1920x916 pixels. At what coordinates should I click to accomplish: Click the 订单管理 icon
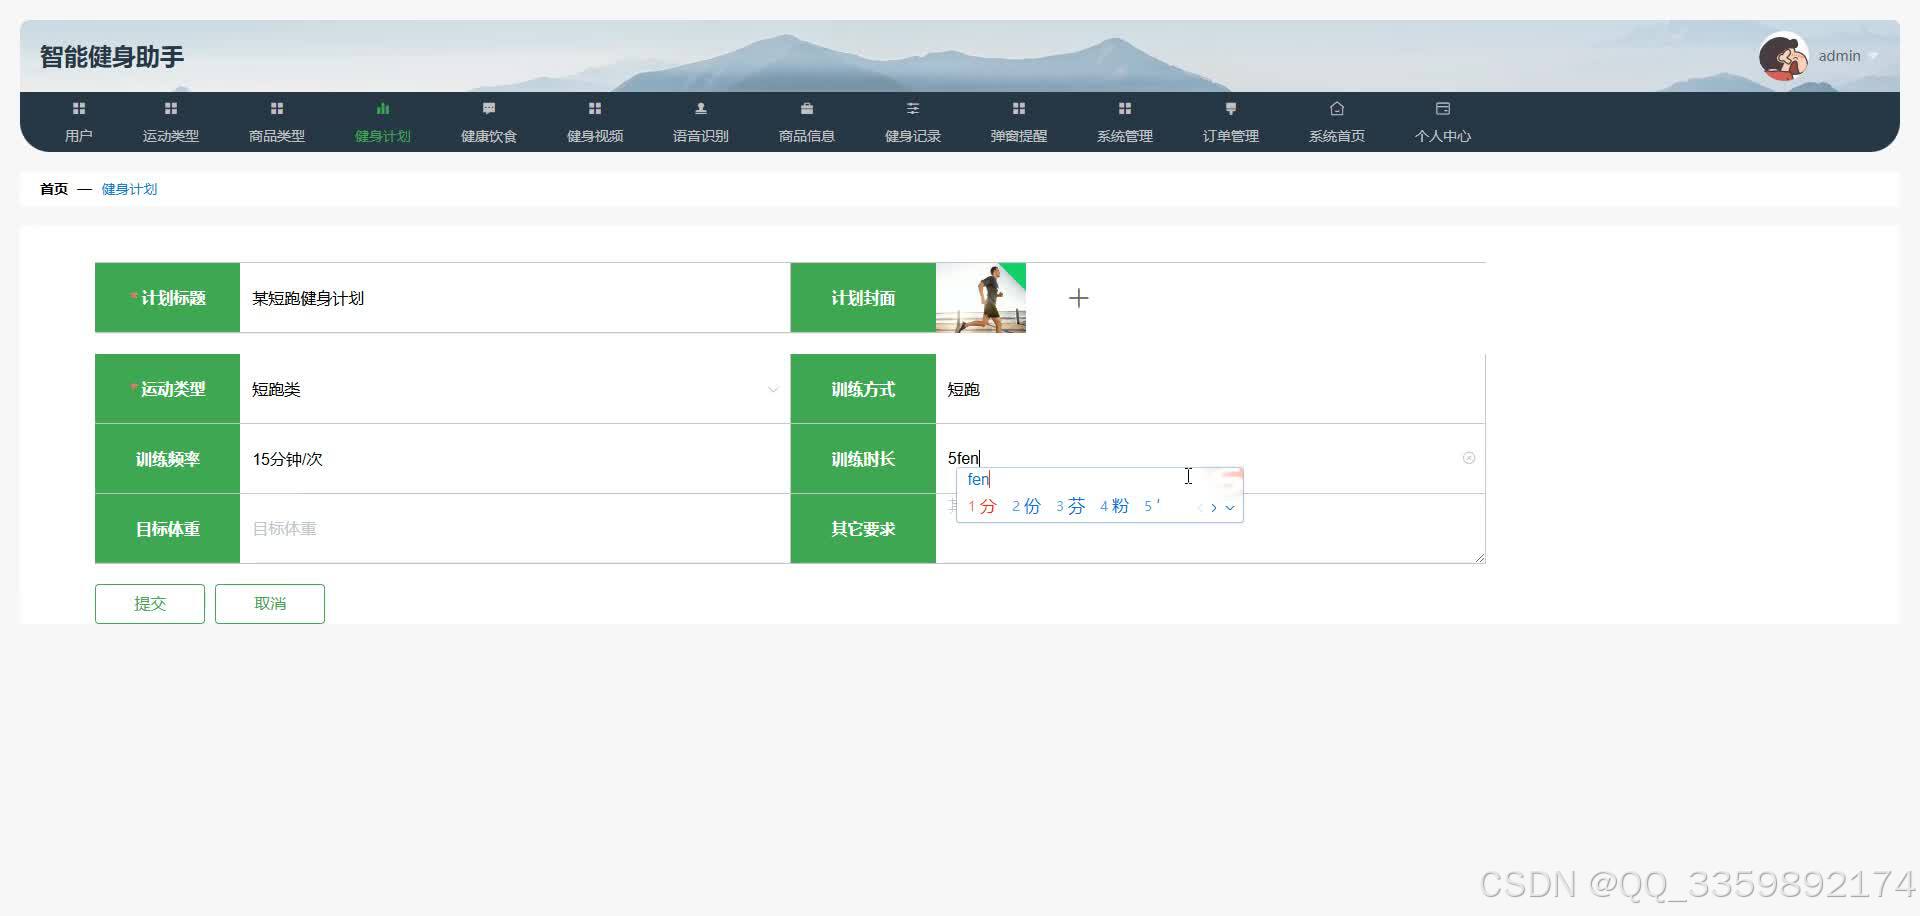(1231, 108)
